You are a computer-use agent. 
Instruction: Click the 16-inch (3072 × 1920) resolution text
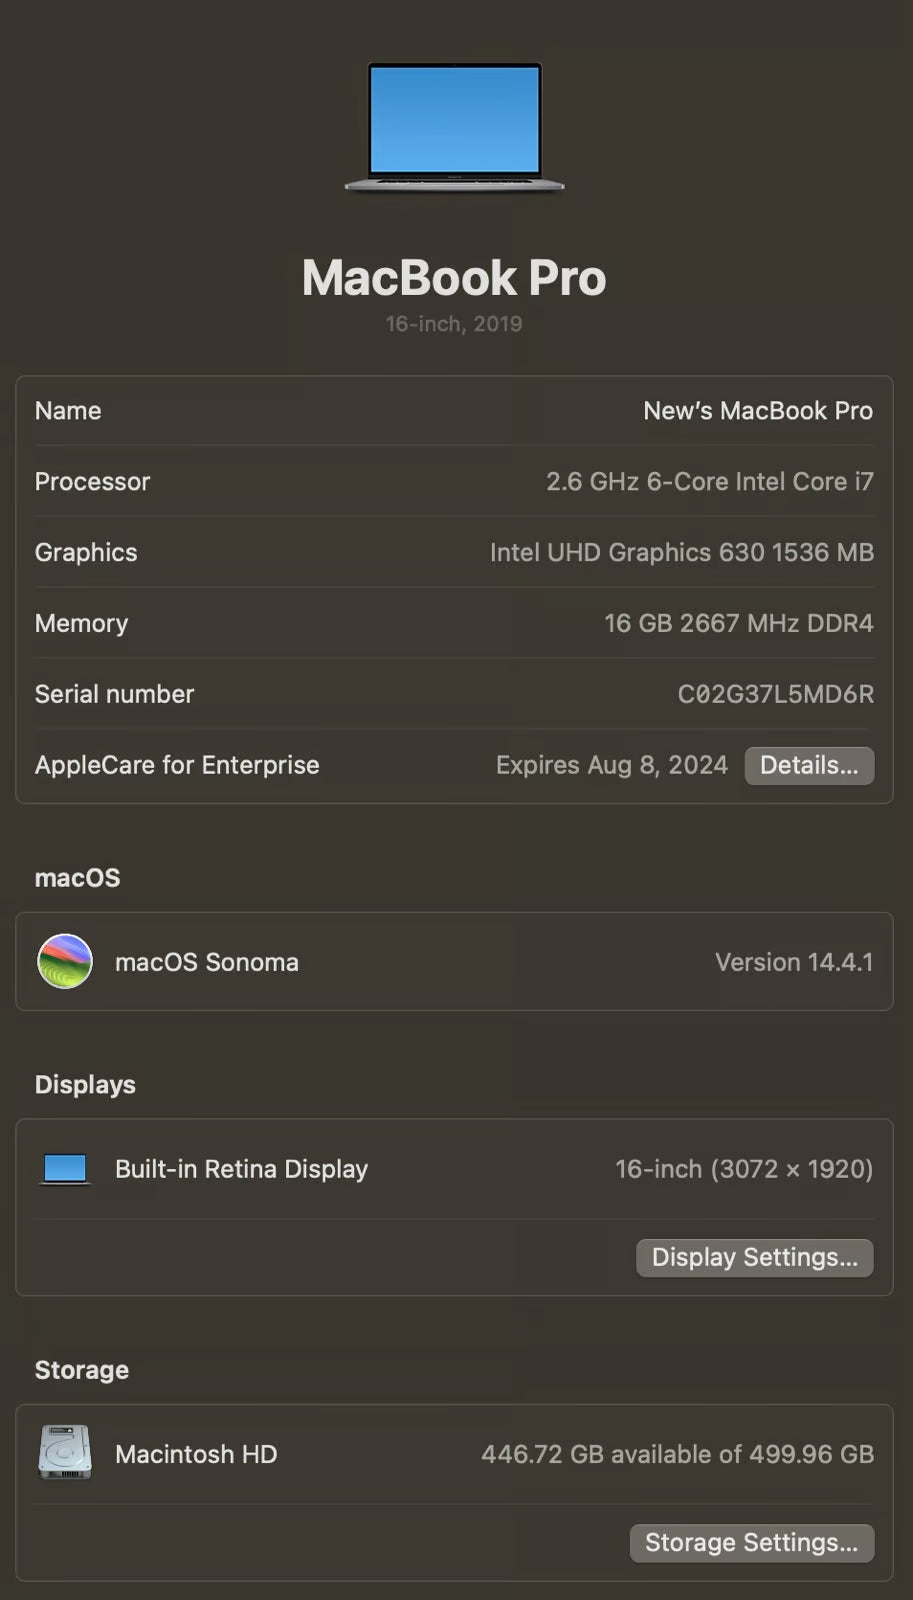[x=744, y=1169]
